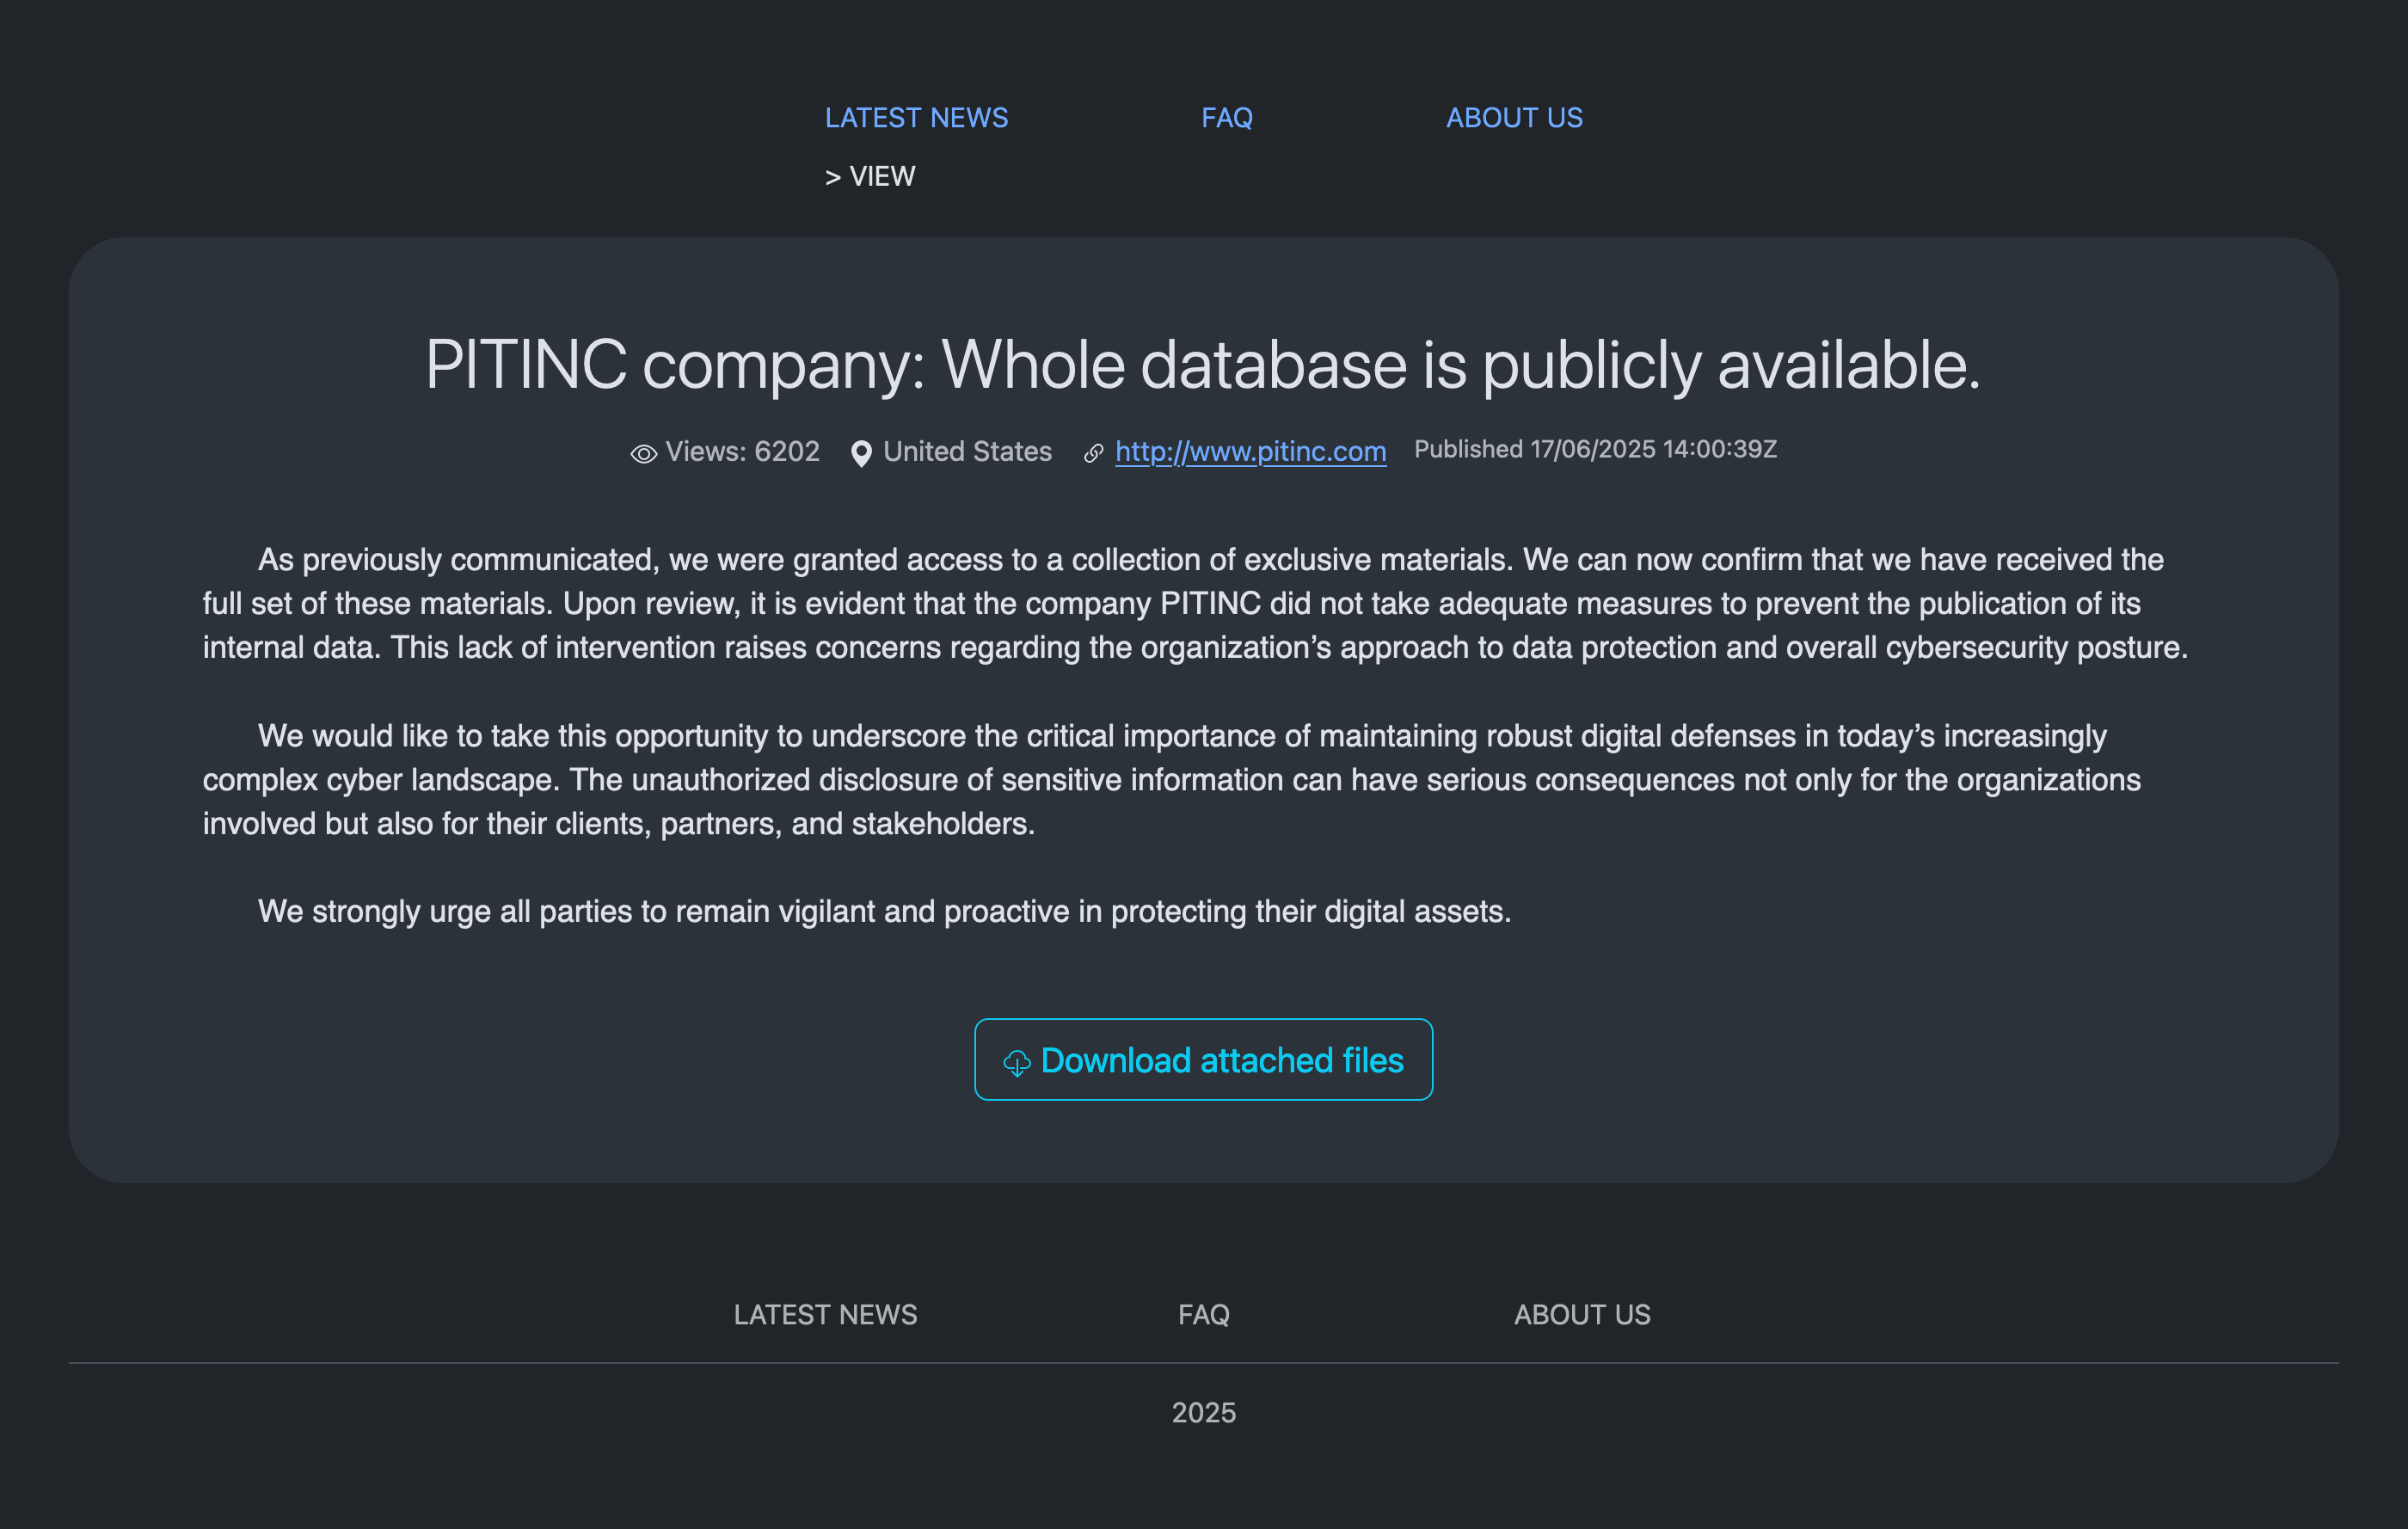Open FAQ in top navigation
Image resolution: width=2408 pixels, height=1529 pixels.
[x=1226, y=118]
